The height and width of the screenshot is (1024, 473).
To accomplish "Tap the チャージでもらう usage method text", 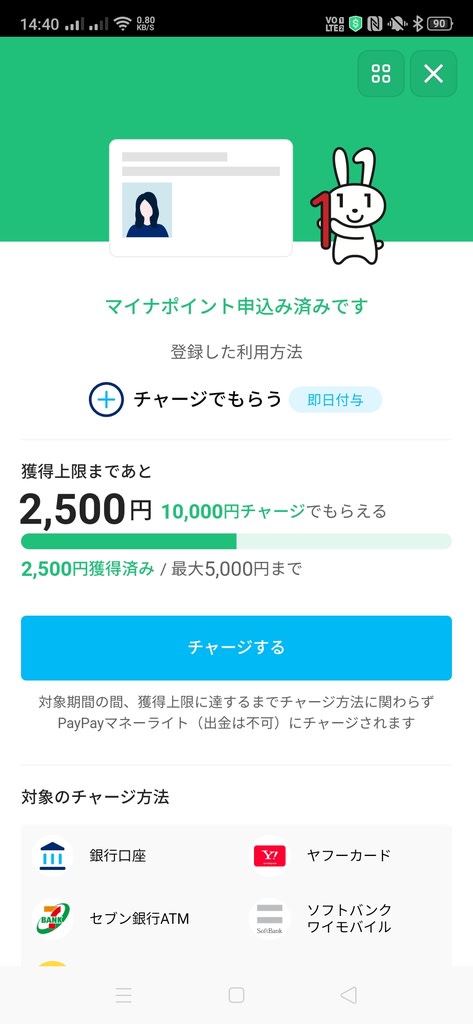I will (x=207, y=399).
